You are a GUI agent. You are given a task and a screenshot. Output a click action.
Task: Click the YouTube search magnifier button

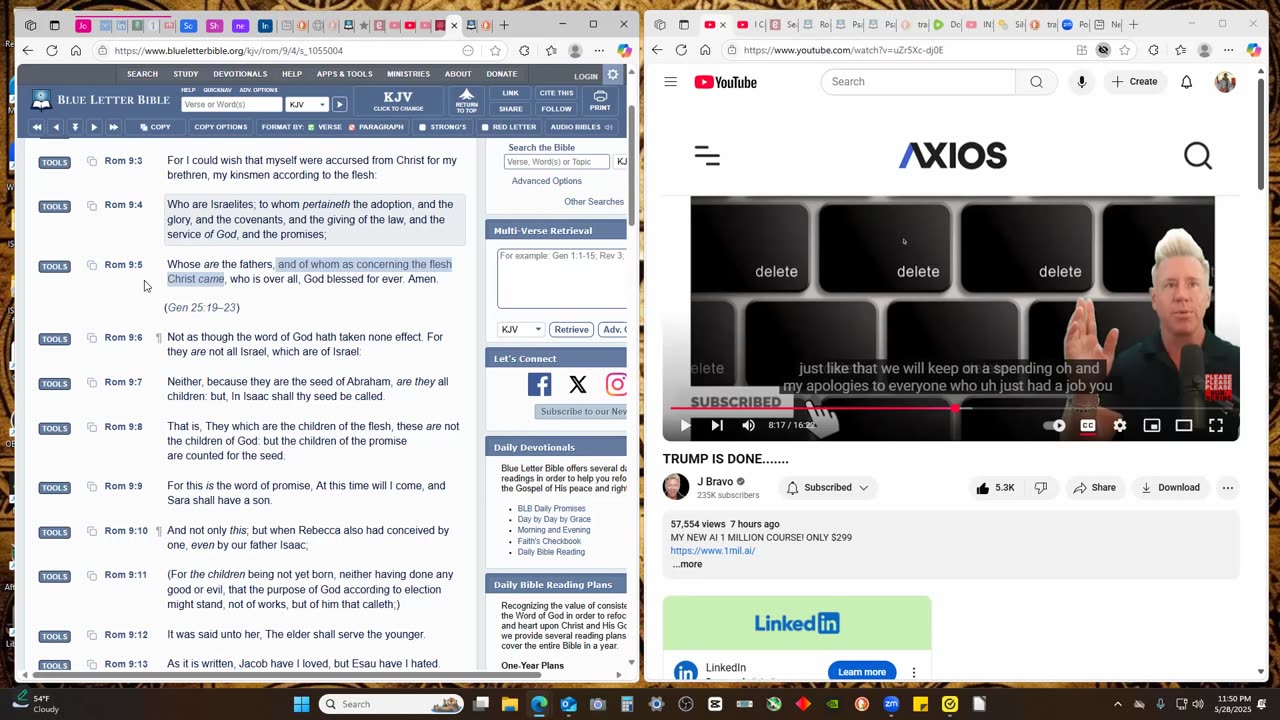tap(1036, 82)
